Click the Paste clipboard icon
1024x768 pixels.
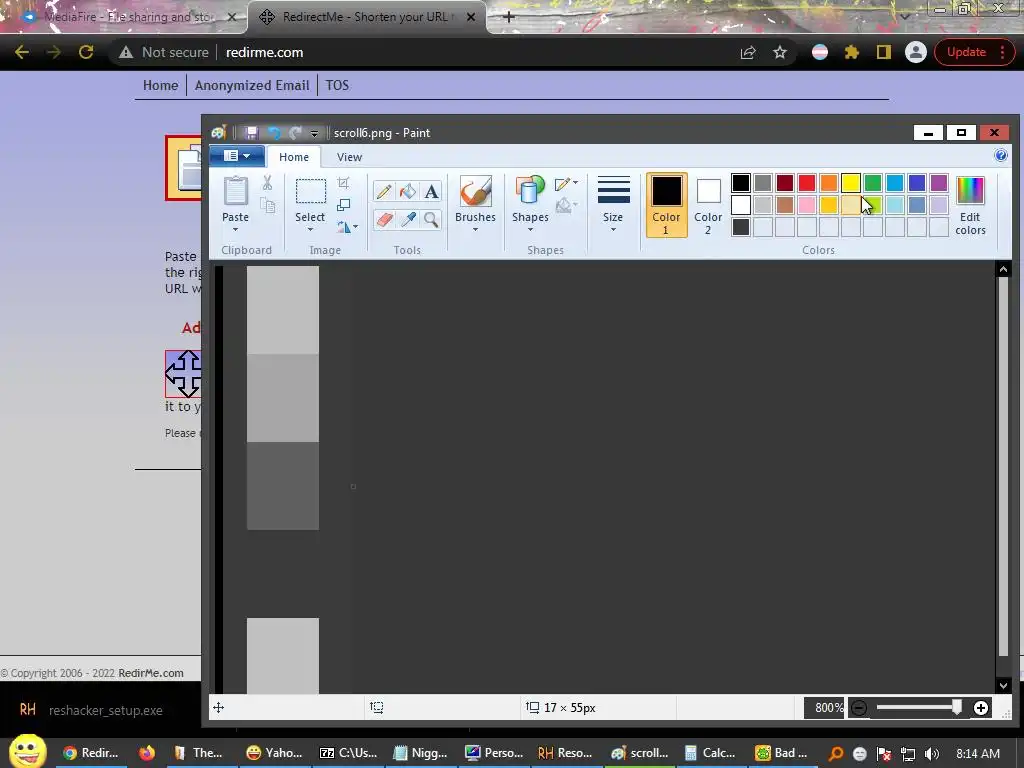pyautogui.click(x=235, y=191)
